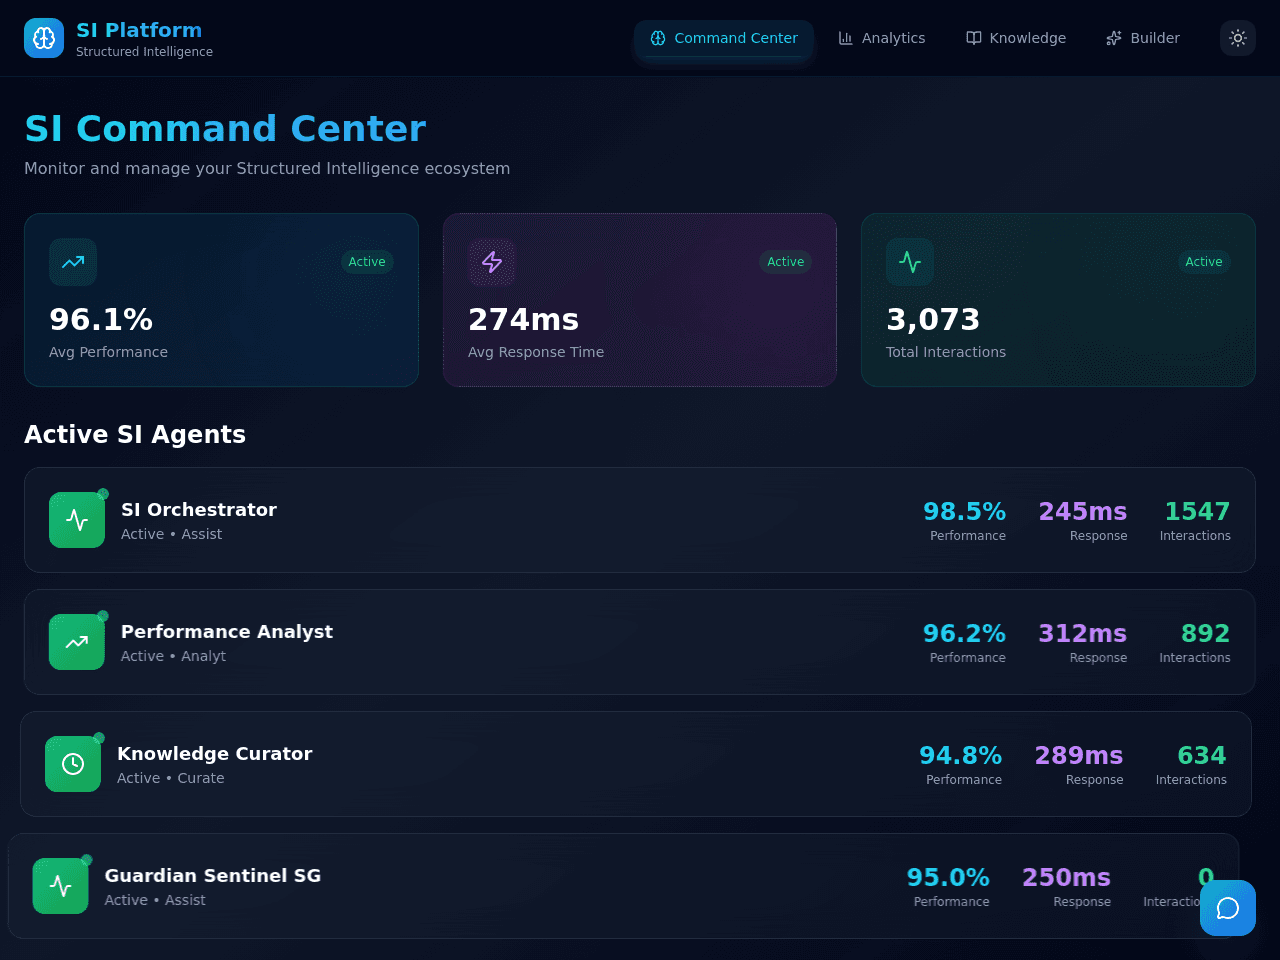The image size is (1280, 960).
Task: Click the 250ms response value
Action: coord(1066,878)
